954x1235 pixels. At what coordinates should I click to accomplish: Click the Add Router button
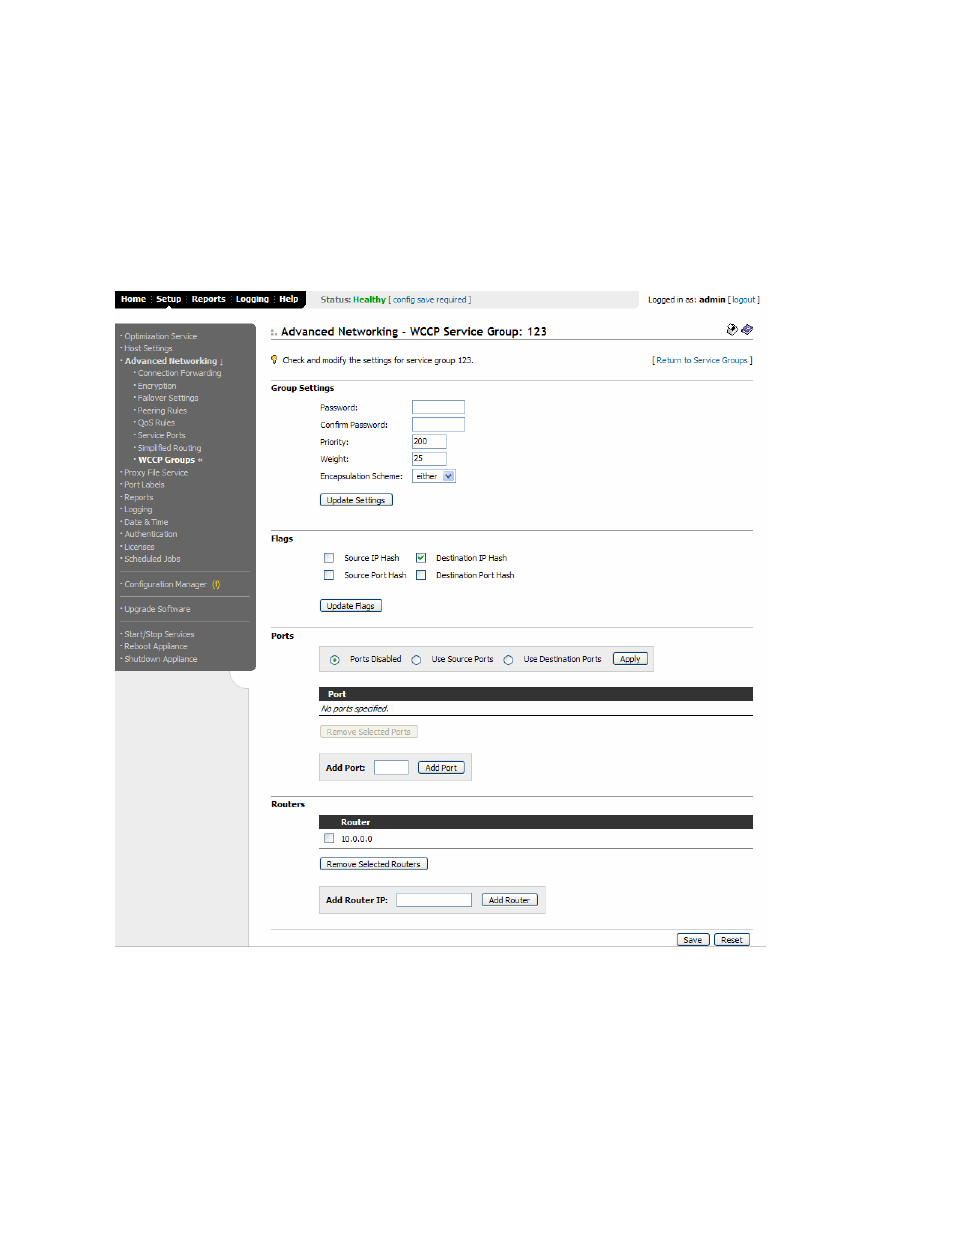[510, 900]
